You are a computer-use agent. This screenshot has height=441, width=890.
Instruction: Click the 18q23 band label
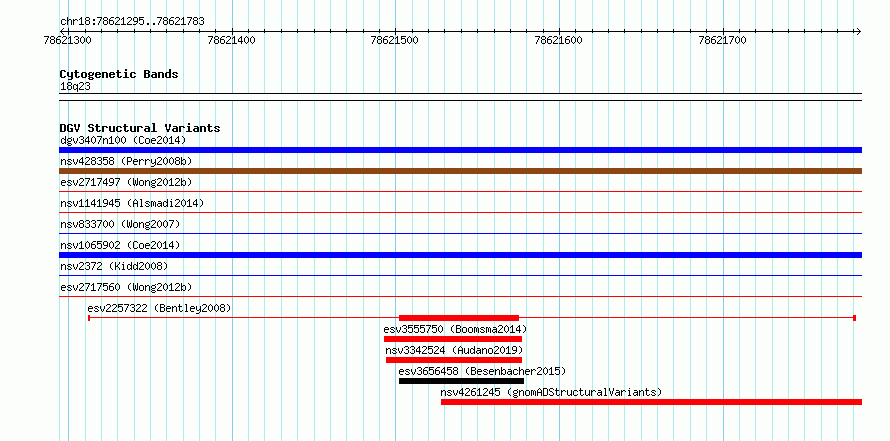point(75,87)
